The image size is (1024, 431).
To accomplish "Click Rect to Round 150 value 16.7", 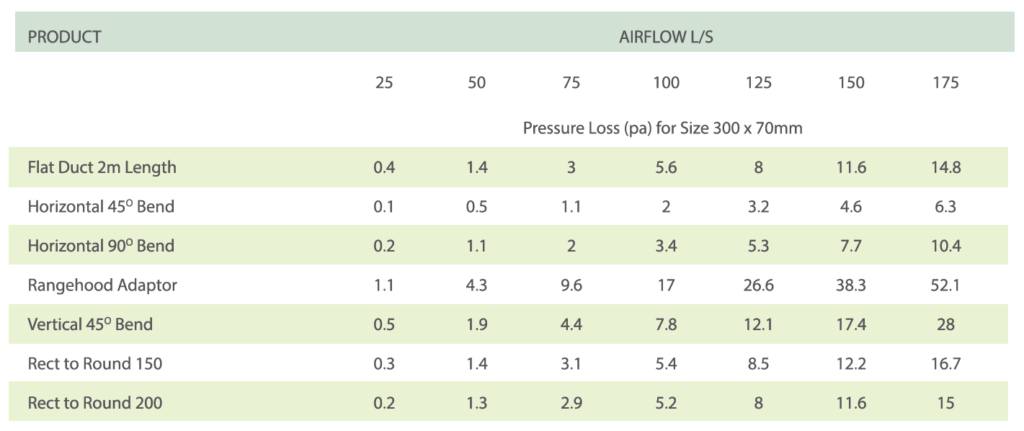I will click(x=946, y=364).
